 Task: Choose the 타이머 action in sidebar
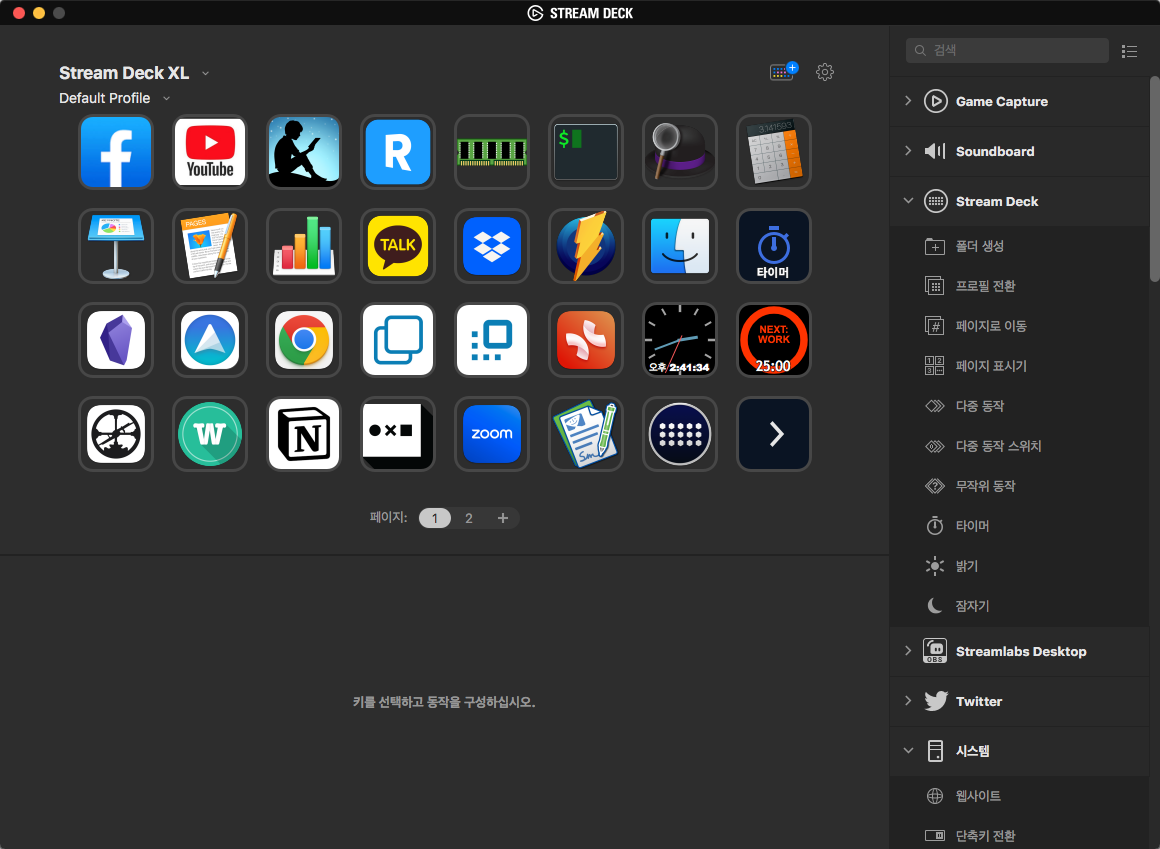[1020, 526]
